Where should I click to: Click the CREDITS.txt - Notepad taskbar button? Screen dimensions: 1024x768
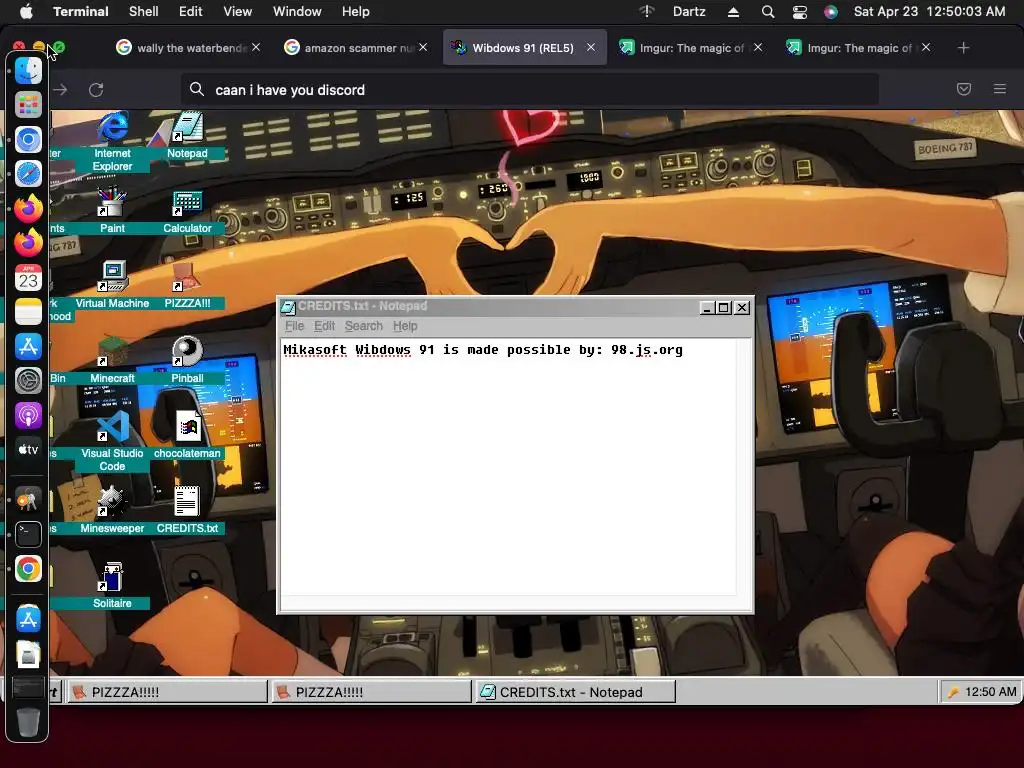[x=575, y=692]
